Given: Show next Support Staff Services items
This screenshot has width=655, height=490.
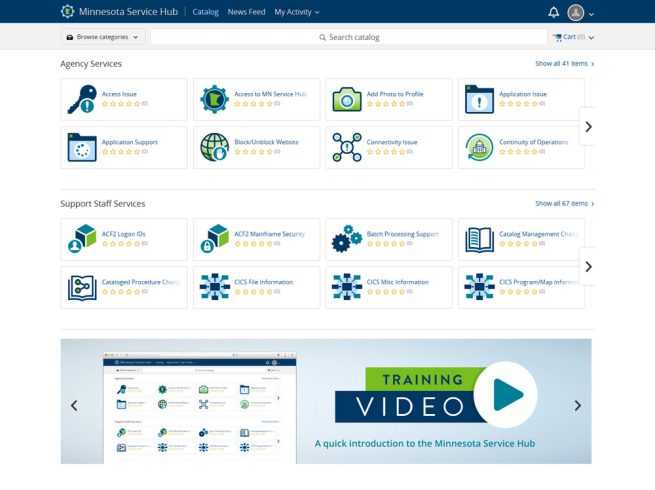Looking at the screenshot, I should 588,267.
